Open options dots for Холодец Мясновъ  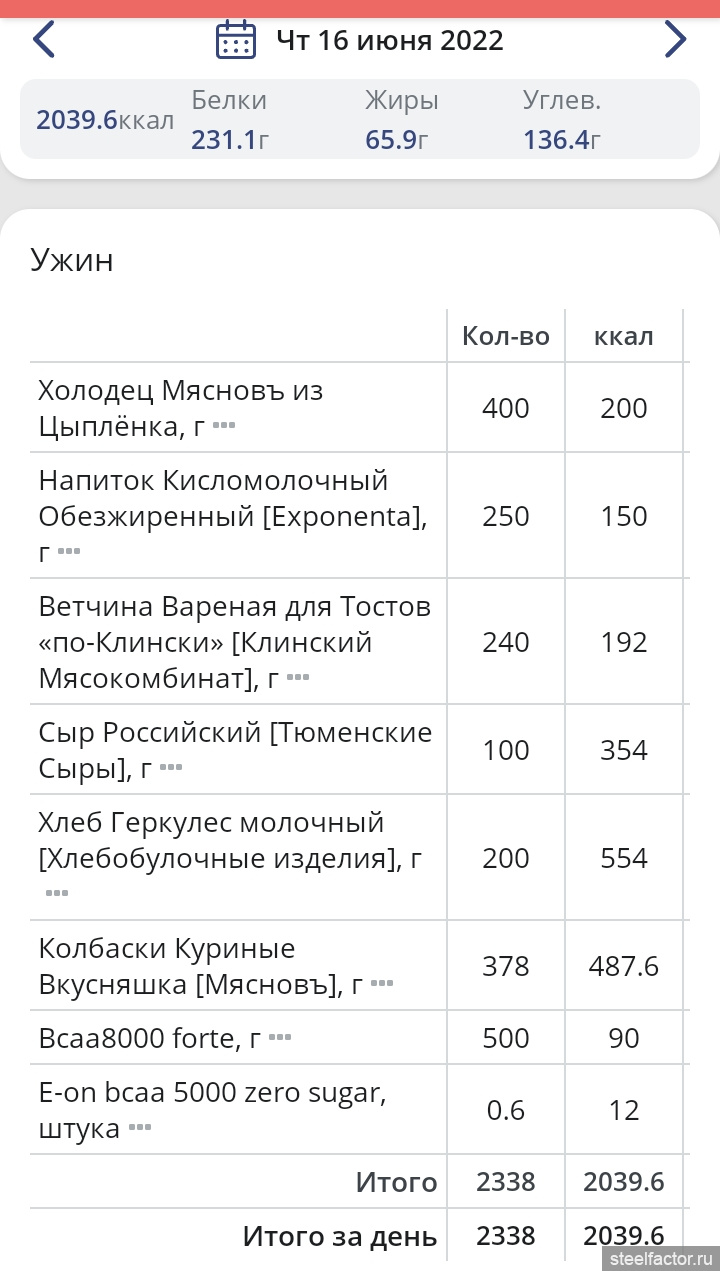(x=224, y=426)
